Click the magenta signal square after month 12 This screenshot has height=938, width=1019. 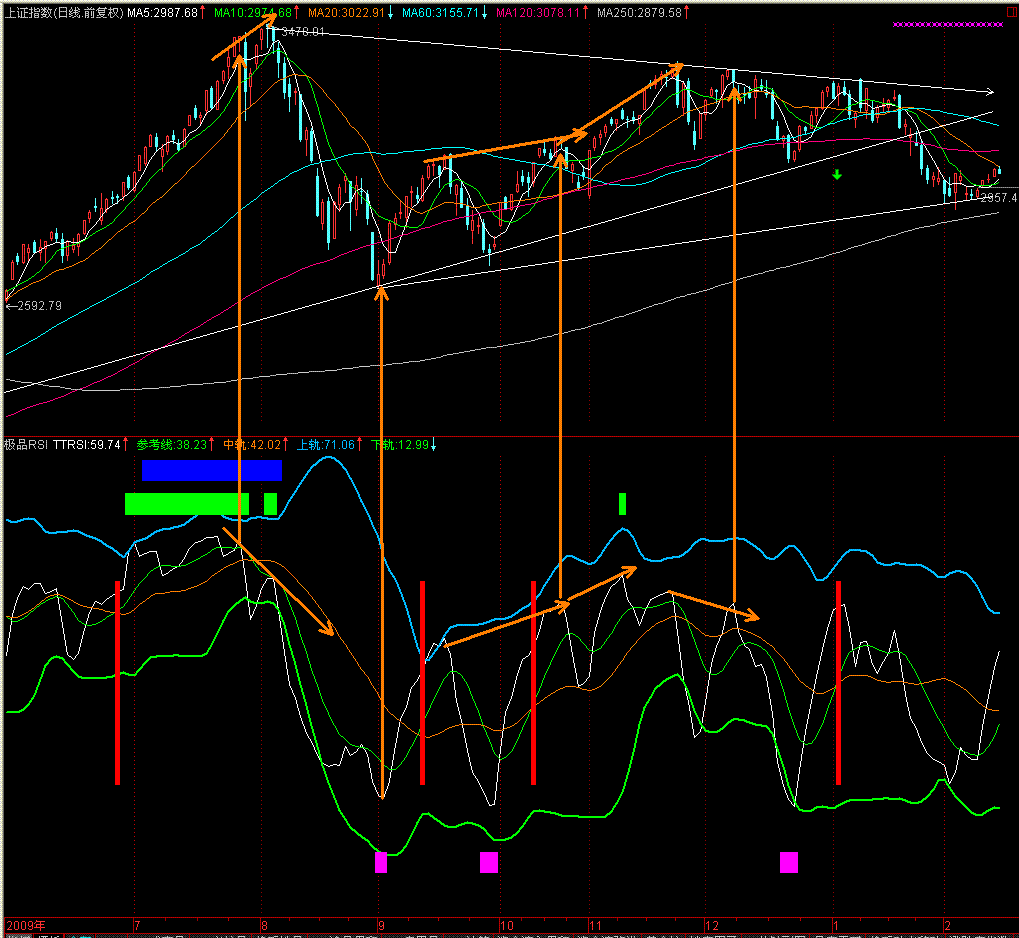789,862
